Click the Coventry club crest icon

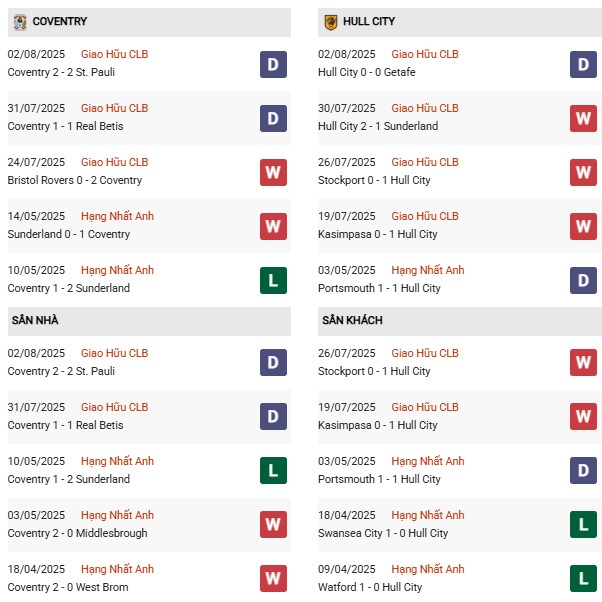tap(20, 22)
